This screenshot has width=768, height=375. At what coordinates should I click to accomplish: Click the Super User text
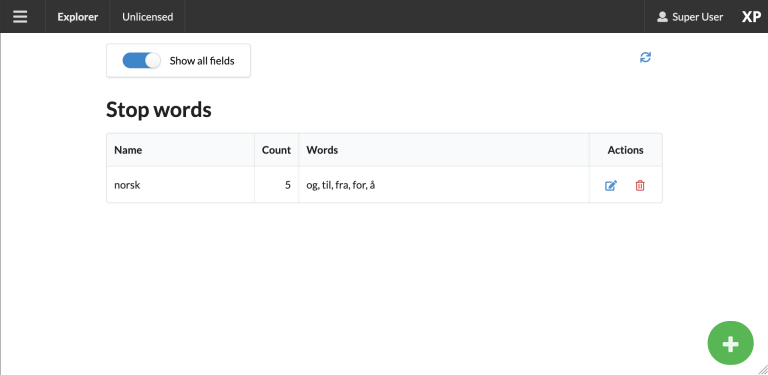[697, 17]
